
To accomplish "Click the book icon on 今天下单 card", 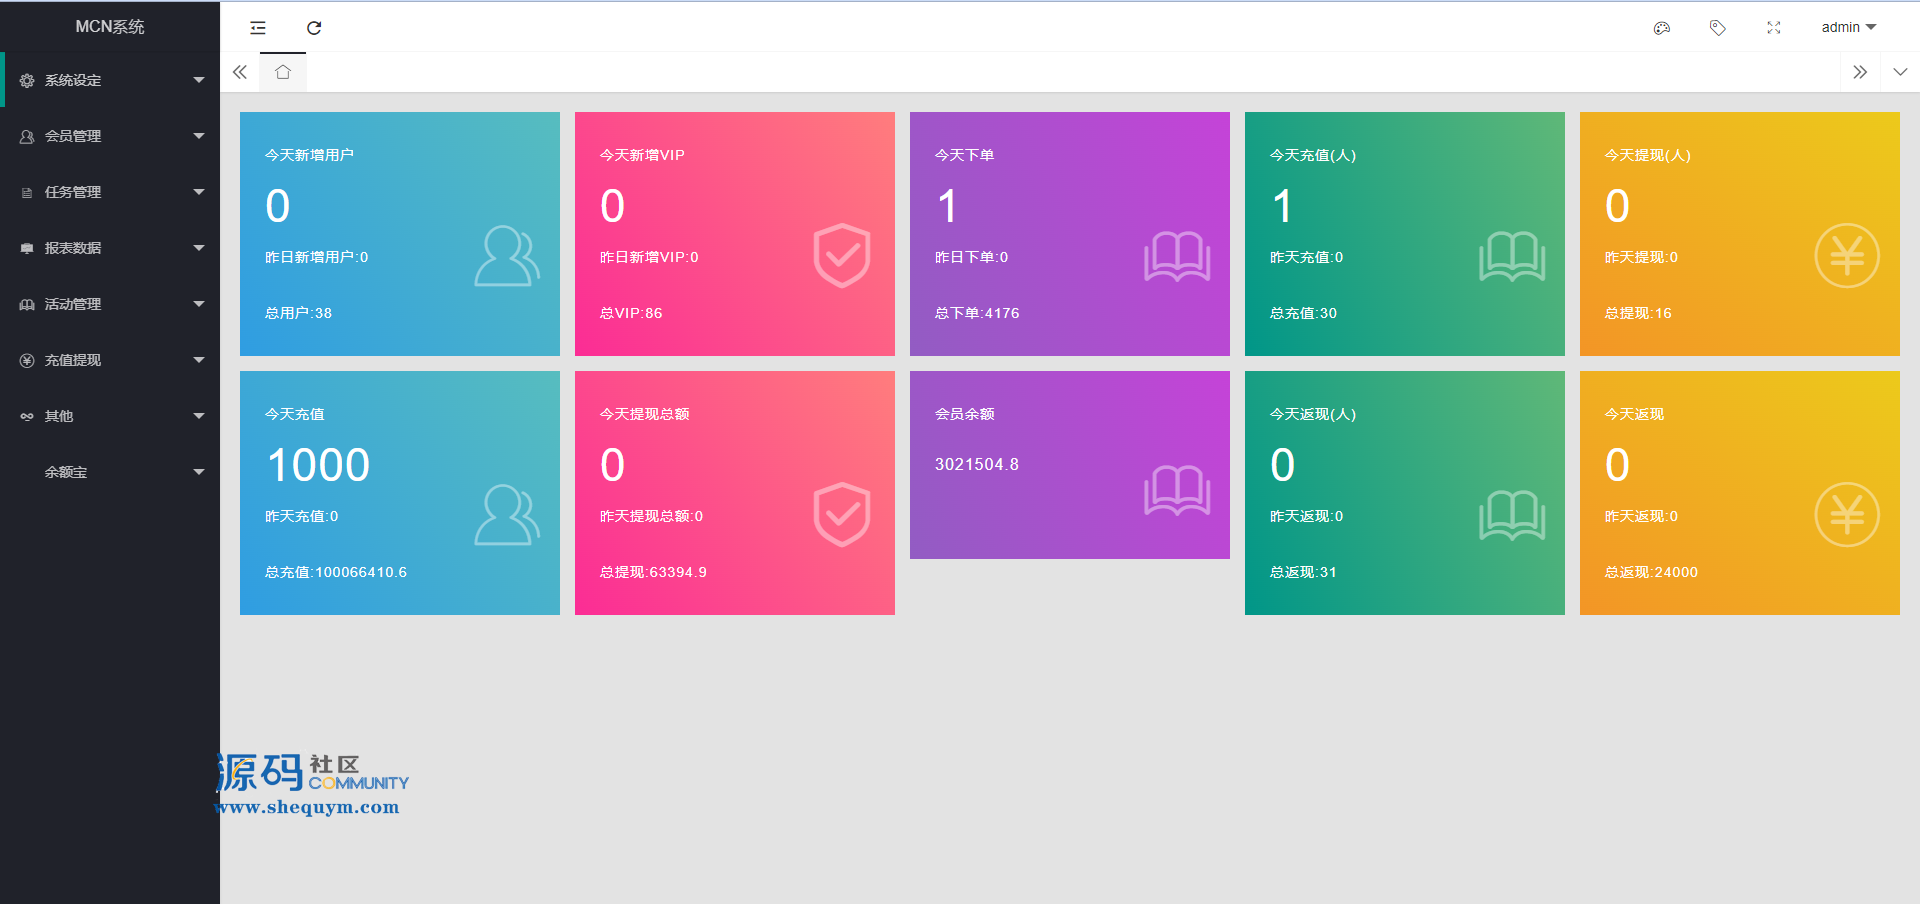I will (1177, 256).
